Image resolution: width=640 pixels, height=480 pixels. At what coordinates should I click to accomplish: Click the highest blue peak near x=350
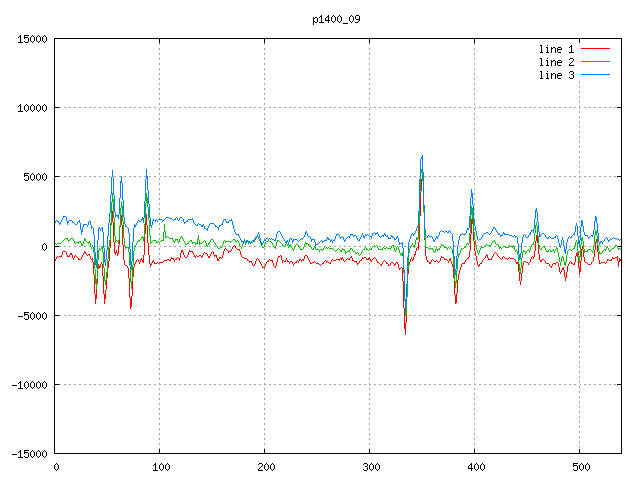click(x=422, y=157)
